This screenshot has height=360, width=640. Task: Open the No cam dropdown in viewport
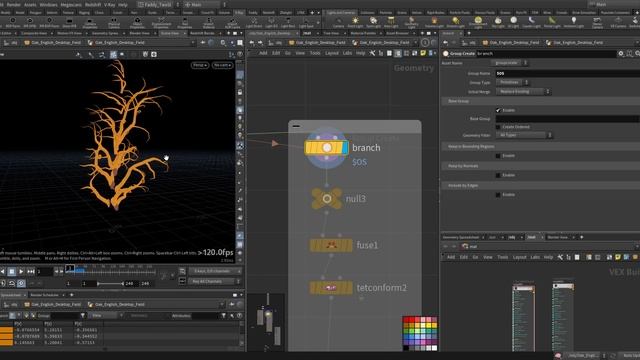point(222,65)
